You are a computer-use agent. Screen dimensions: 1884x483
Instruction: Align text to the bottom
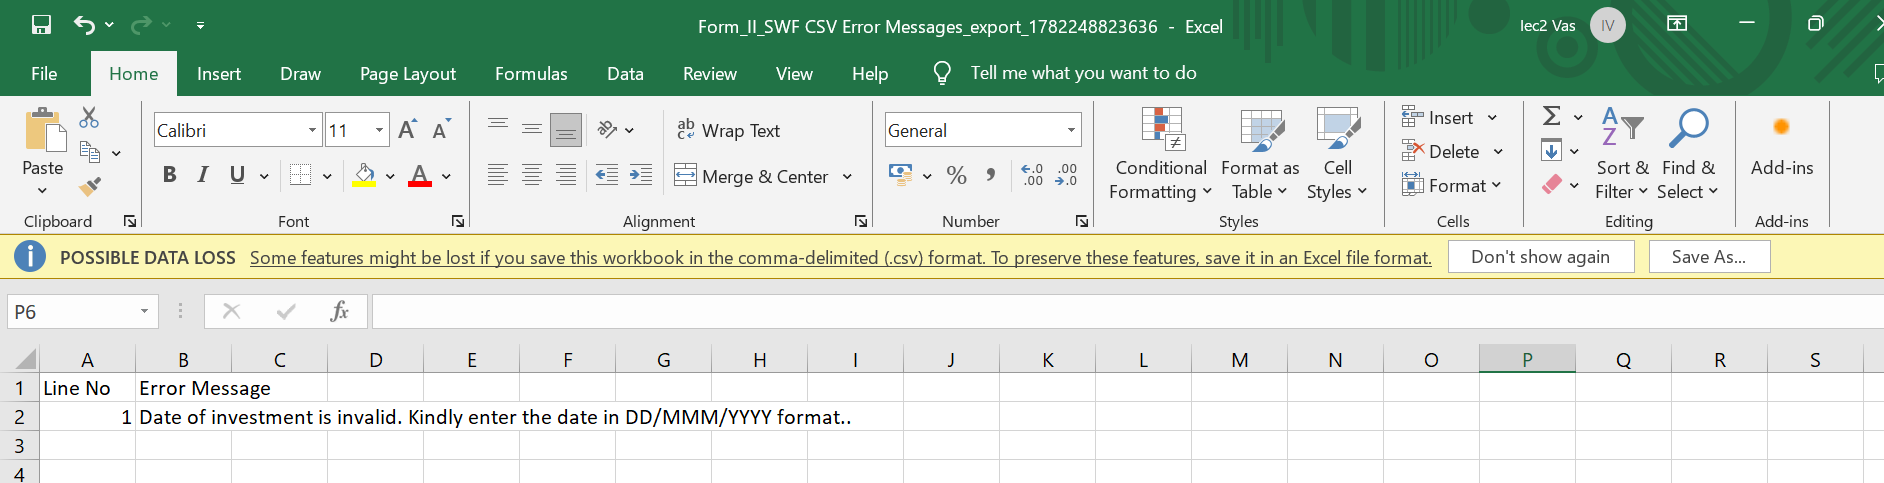point(566,129)
